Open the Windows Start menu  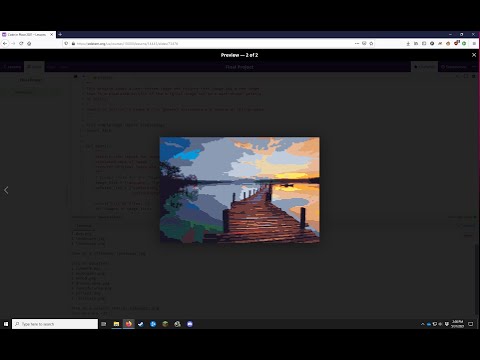click(6, 324)
